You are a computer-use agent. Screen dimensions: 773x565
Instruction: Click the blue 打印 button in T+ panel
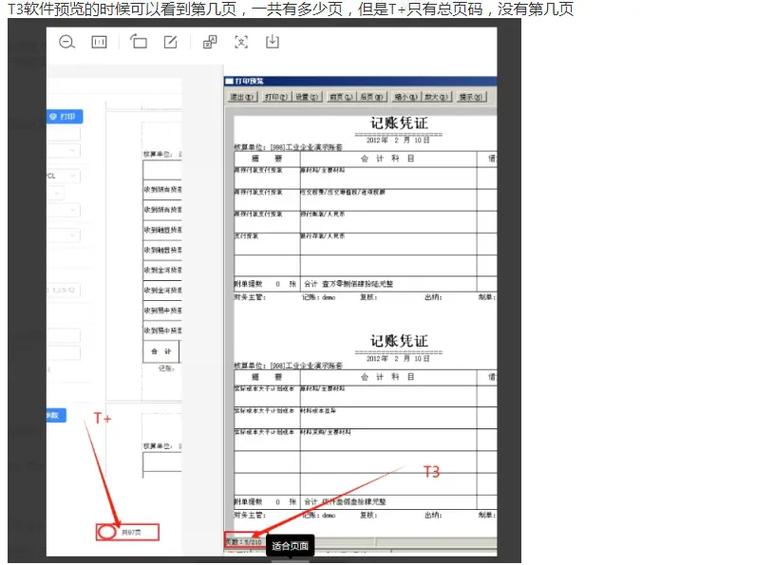[65, 117]
